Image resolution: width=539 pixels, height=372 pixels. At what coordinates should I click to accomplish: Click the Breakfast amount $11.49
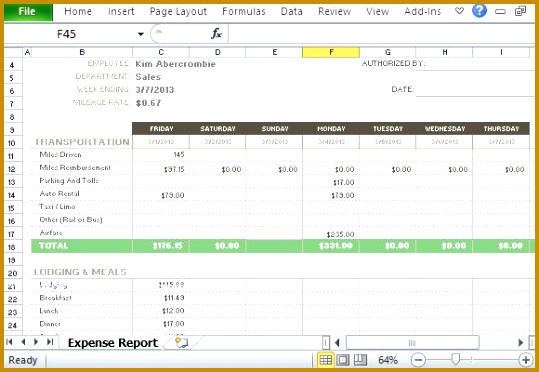coord(174,298)
